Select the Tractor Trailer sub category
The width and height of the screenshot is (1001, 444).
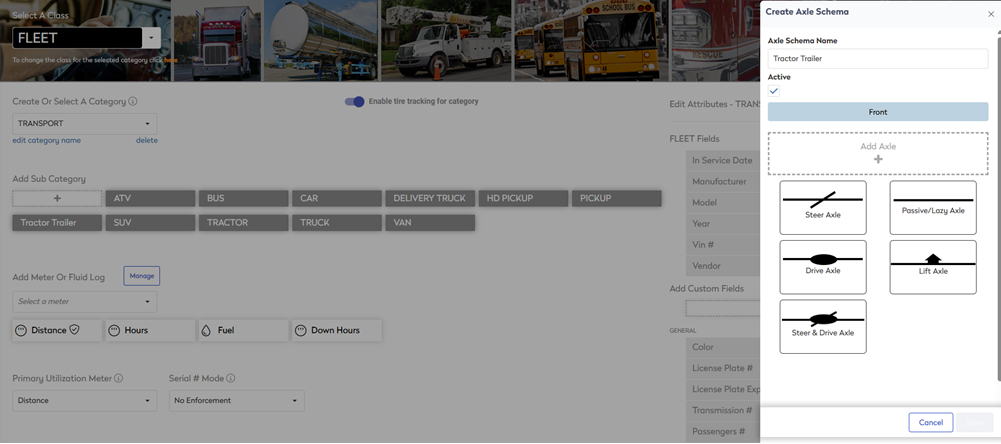(x=57, y=222)
